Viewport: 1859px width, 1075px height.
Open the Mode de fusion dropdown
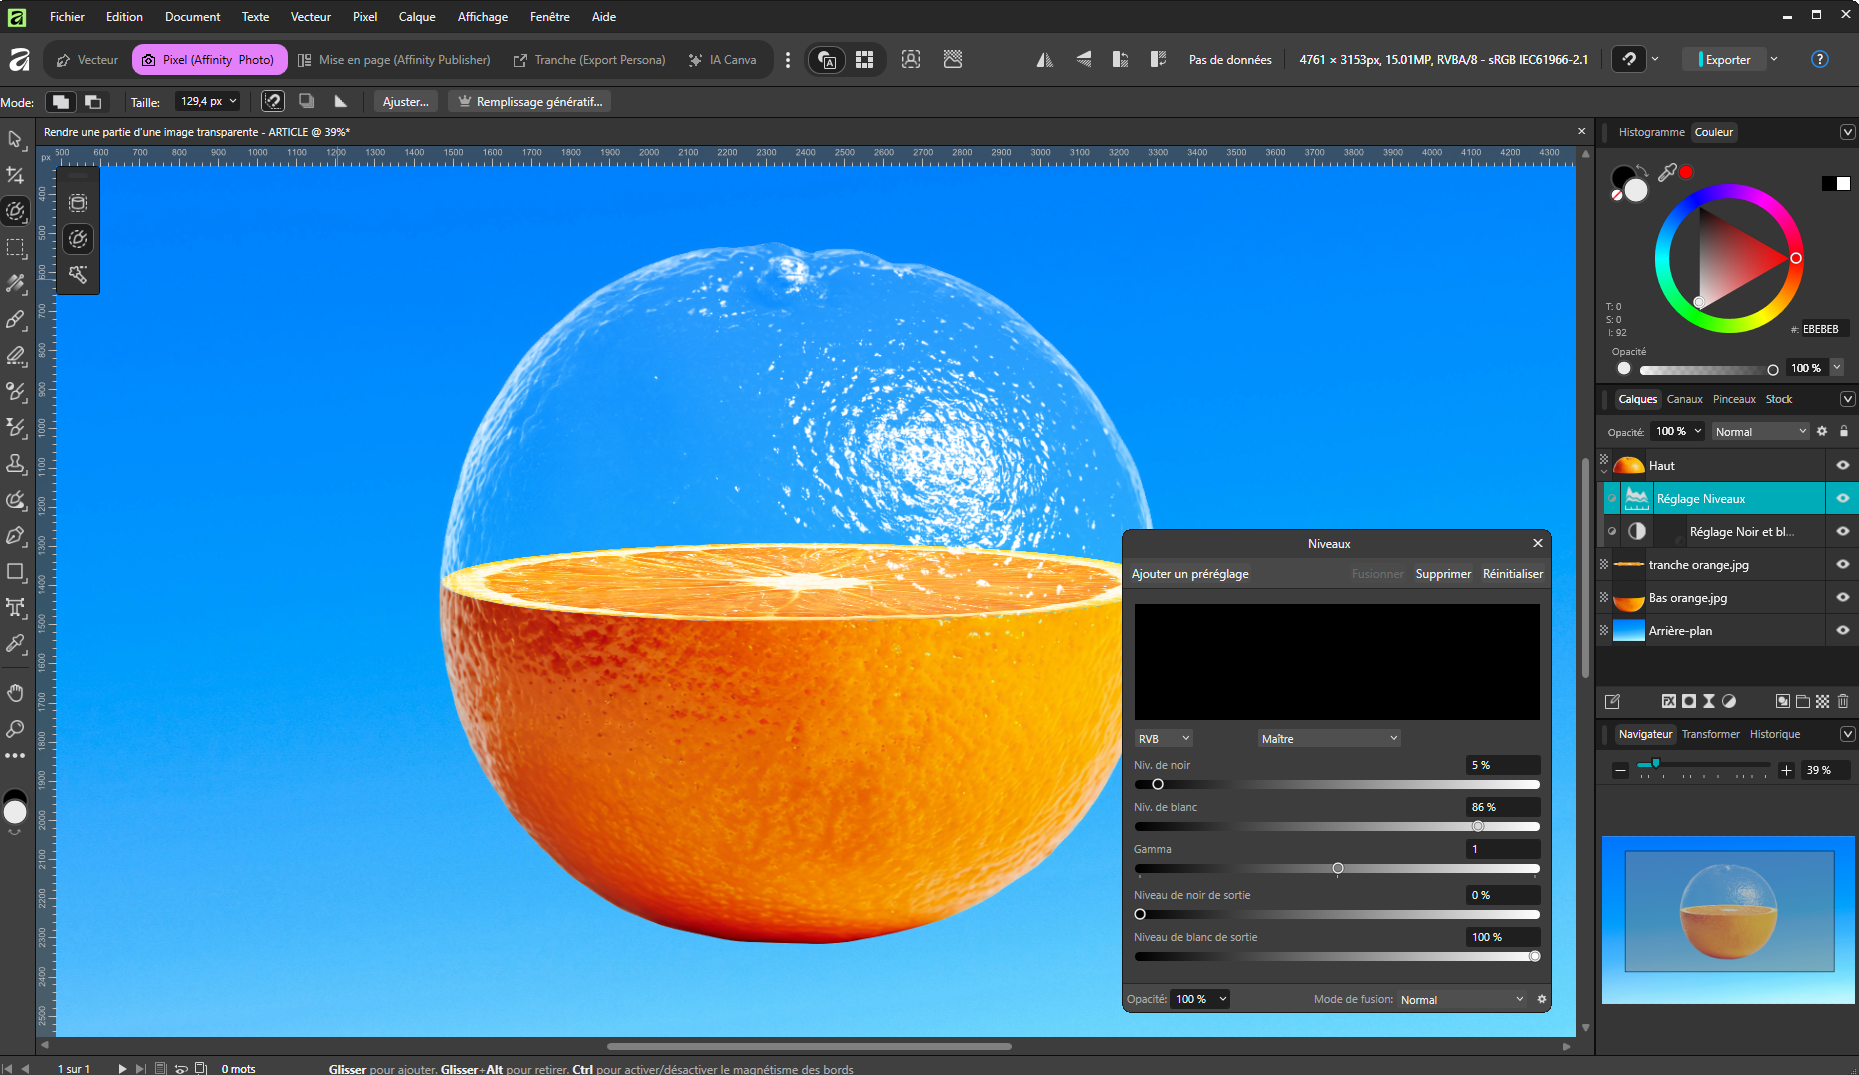[1461, 999]
